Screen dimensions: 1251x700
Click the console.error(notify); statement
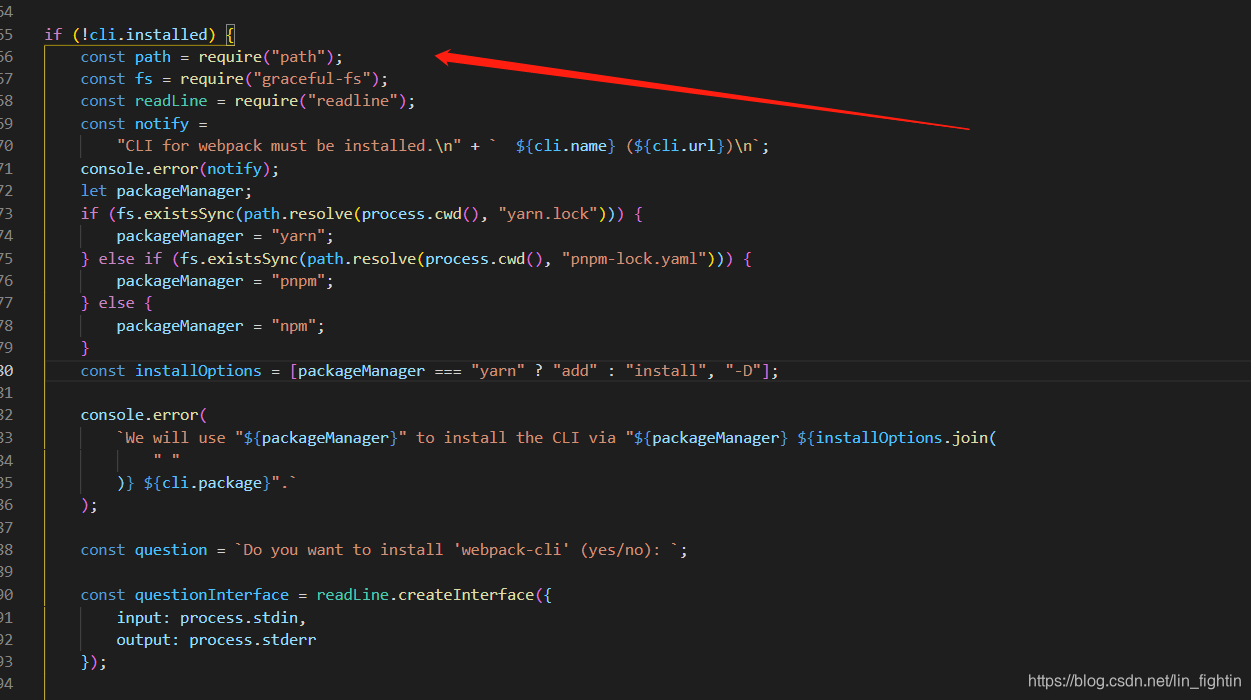click(x=180, y=169)
